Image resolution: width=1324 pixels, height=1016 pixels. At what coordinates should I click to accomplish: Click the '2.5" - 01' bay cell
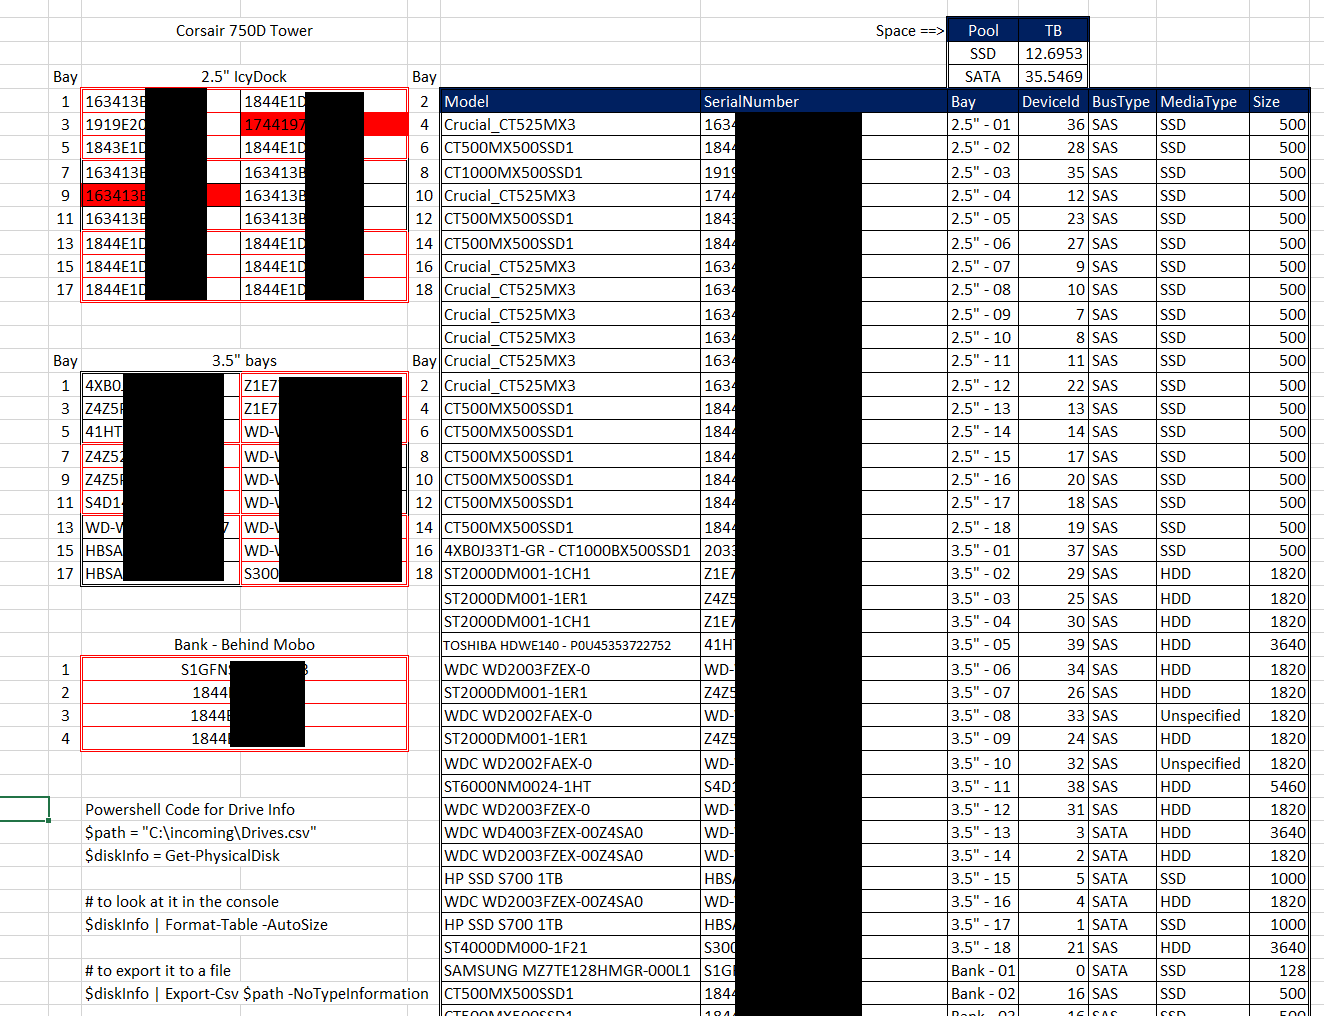click(983, 125)
